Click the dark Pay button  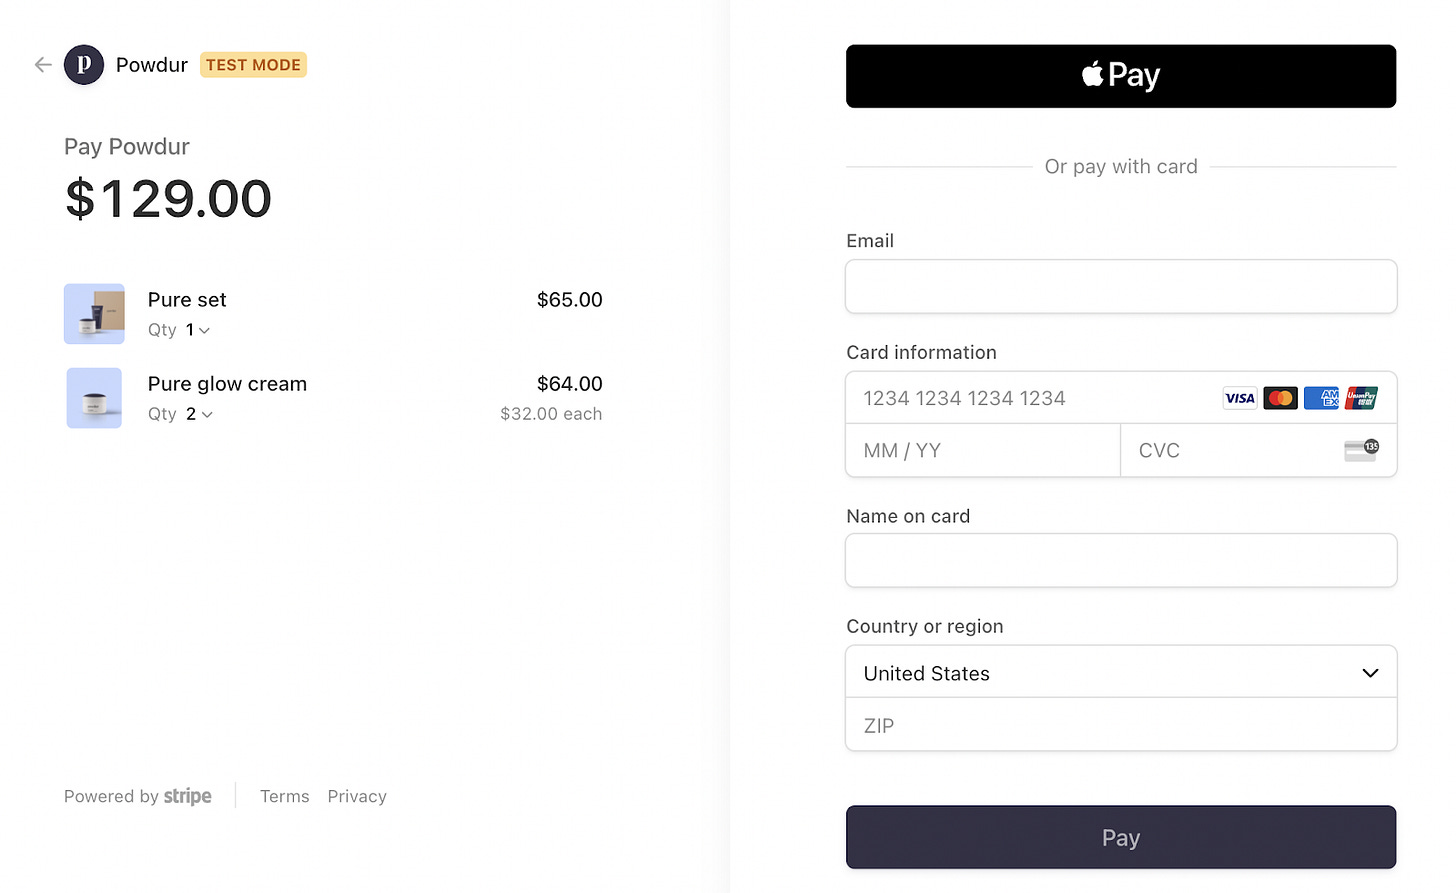tap(1121, 837)
